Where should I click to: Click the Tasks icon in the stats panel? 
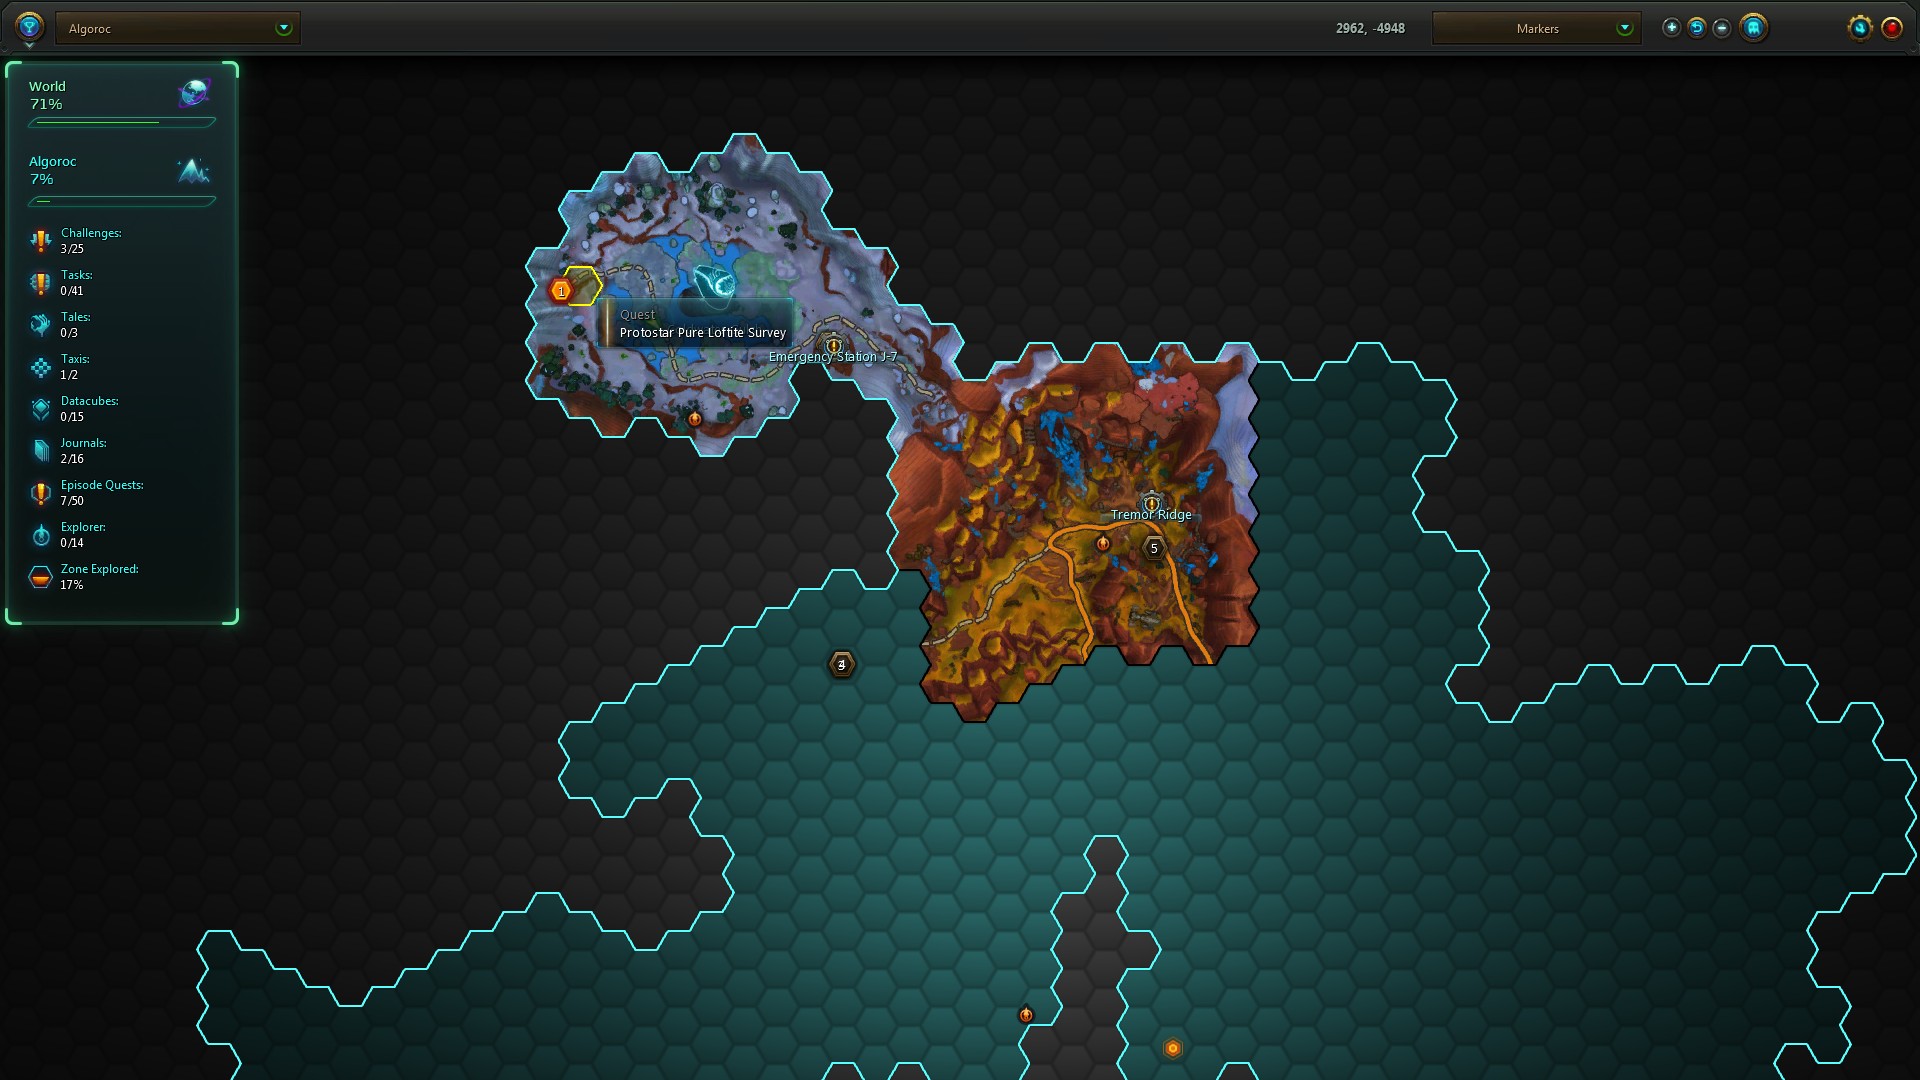[x=40, y=283]
